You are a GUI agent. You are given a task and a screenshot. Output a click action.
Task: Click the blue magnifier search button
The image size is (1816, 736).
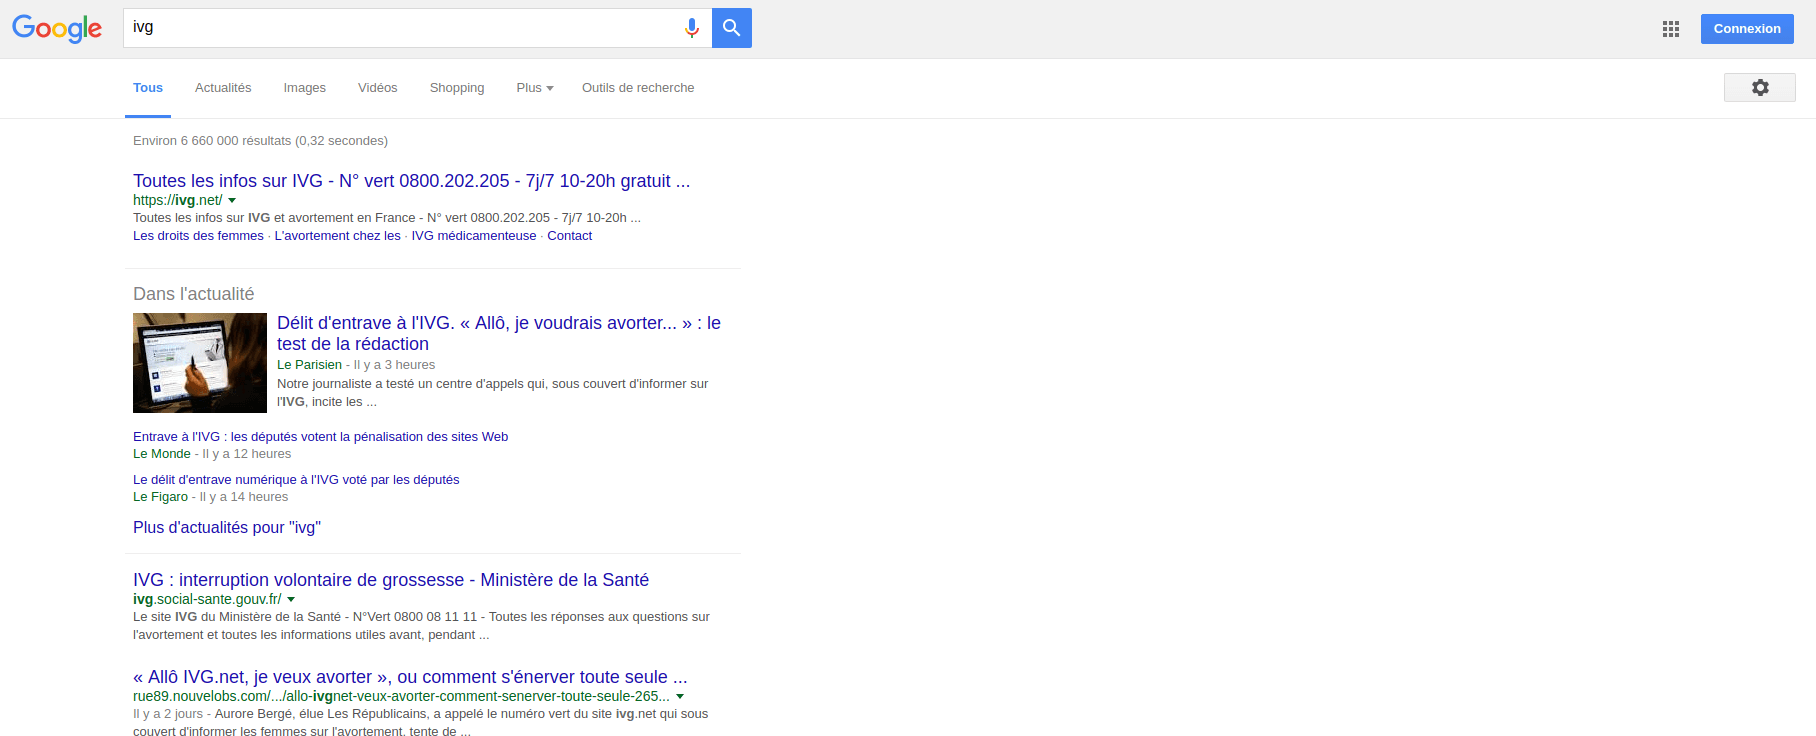[732, 28]
